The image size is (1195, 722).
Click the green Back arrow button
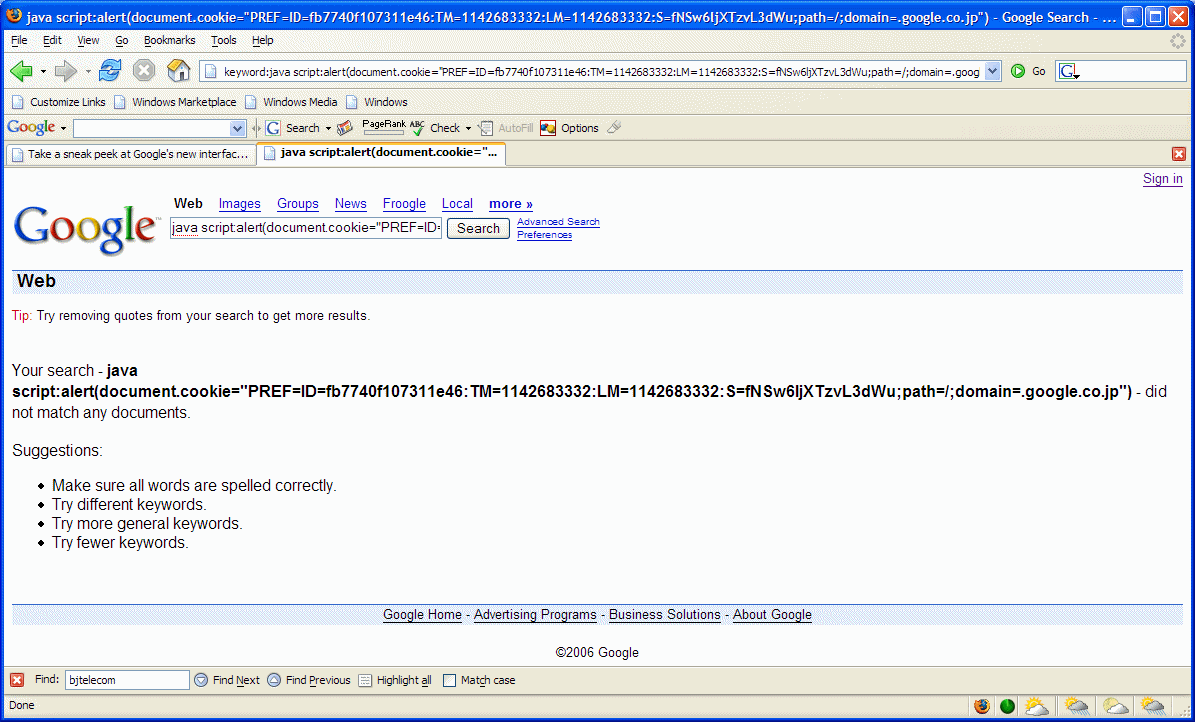click(21, 71)
